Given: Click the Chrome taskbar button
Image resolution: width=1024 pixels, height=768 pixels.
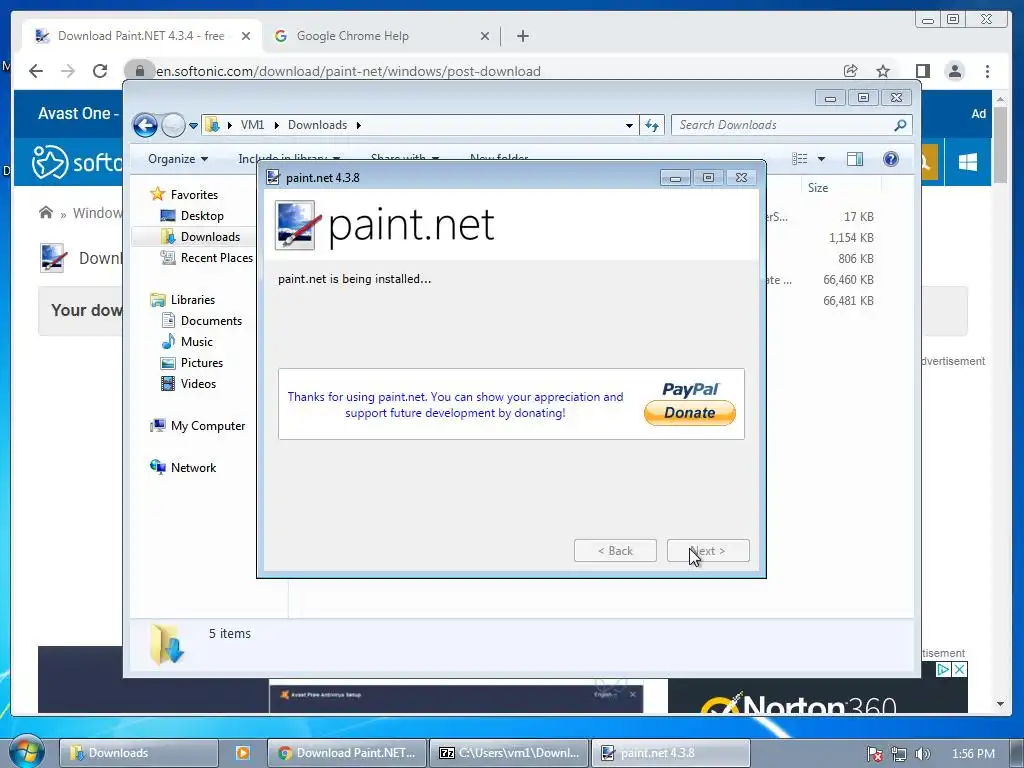Looking at the screenshot, I should pyautogui.click(x=347, y=753).
